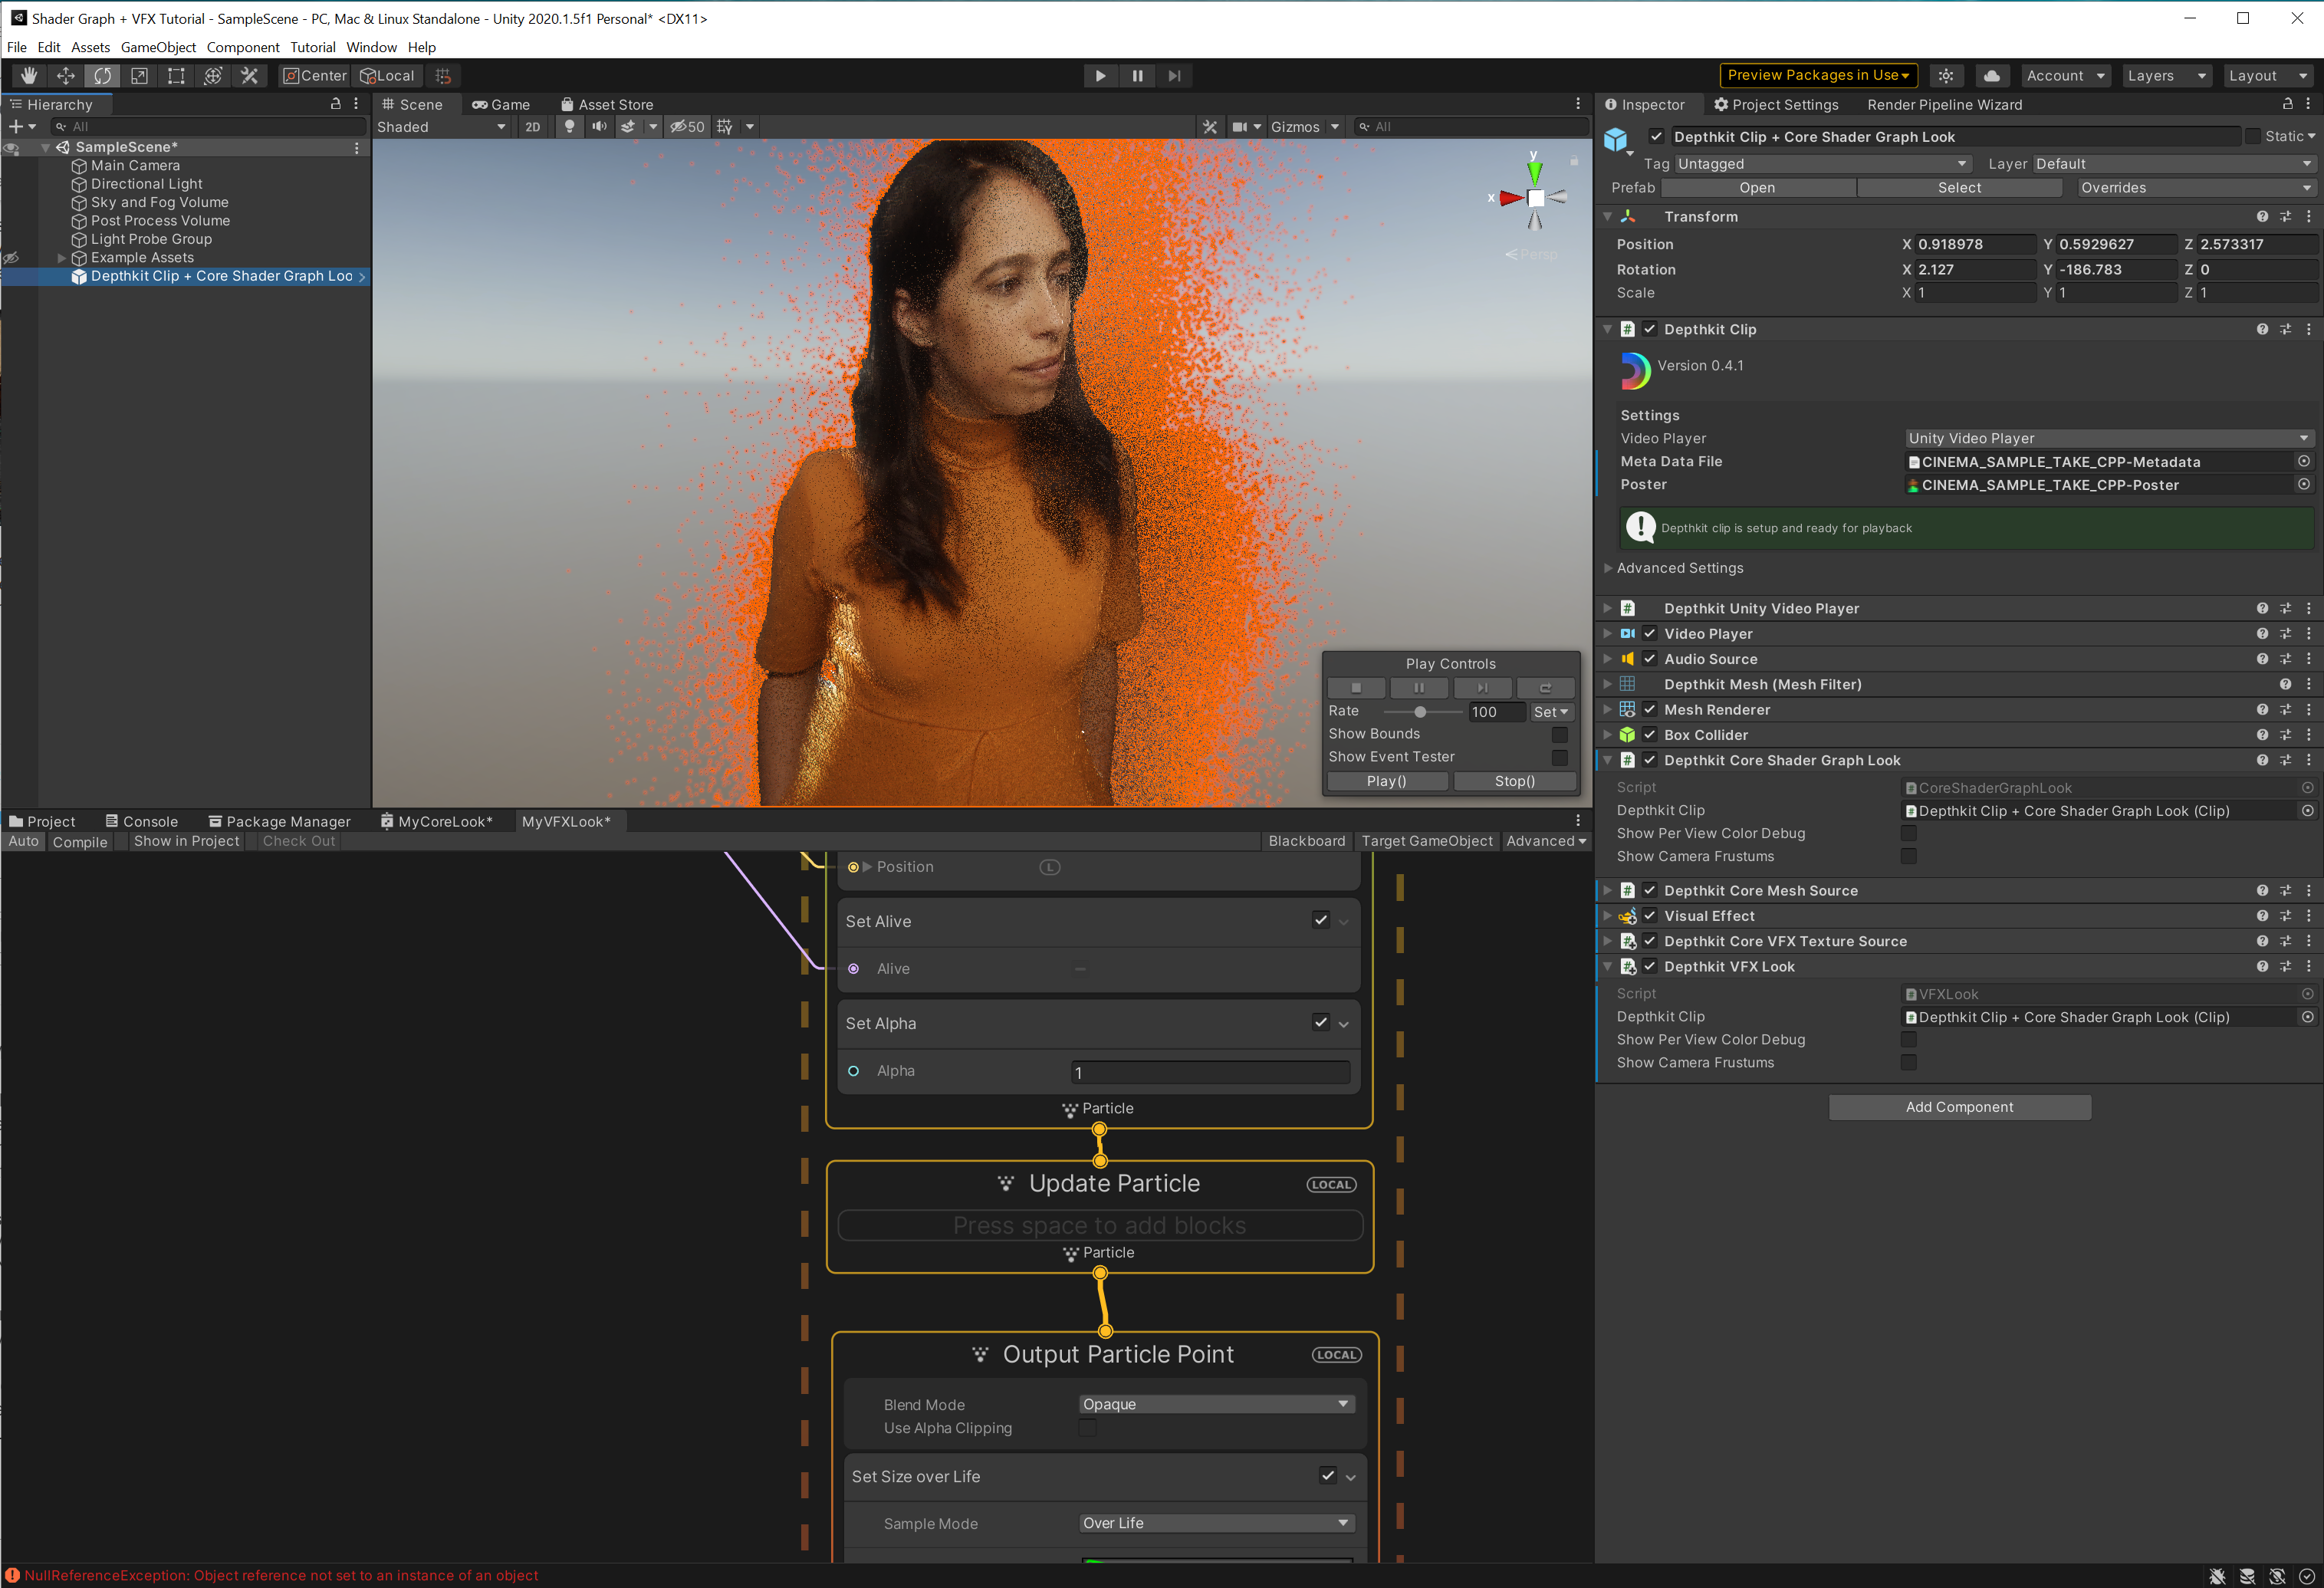Click the Step frame button next to Pause
The width and height of the screenshot is (2324, 1588).
1174,75
